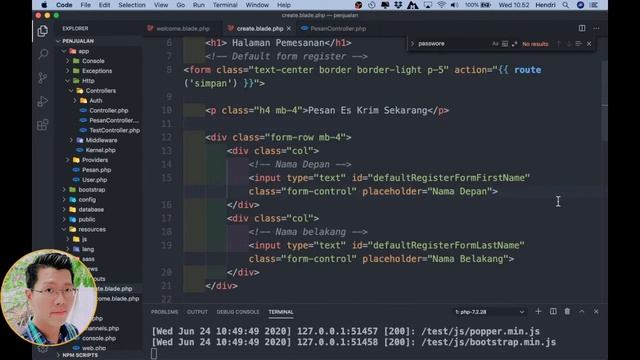
Task: Open TestController.php in explorer
Action: 114,130
